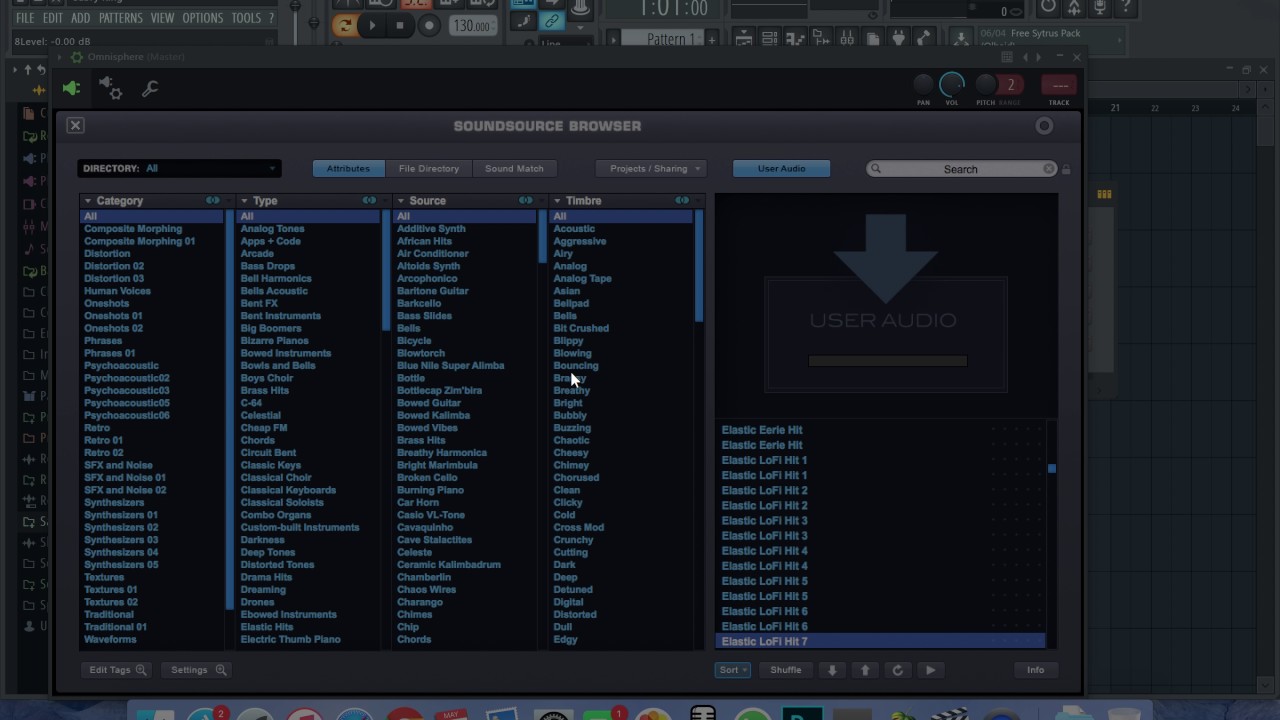1280x720 pixels.
Task: Click the VOL knob
Action: click(x=952, y=85)
